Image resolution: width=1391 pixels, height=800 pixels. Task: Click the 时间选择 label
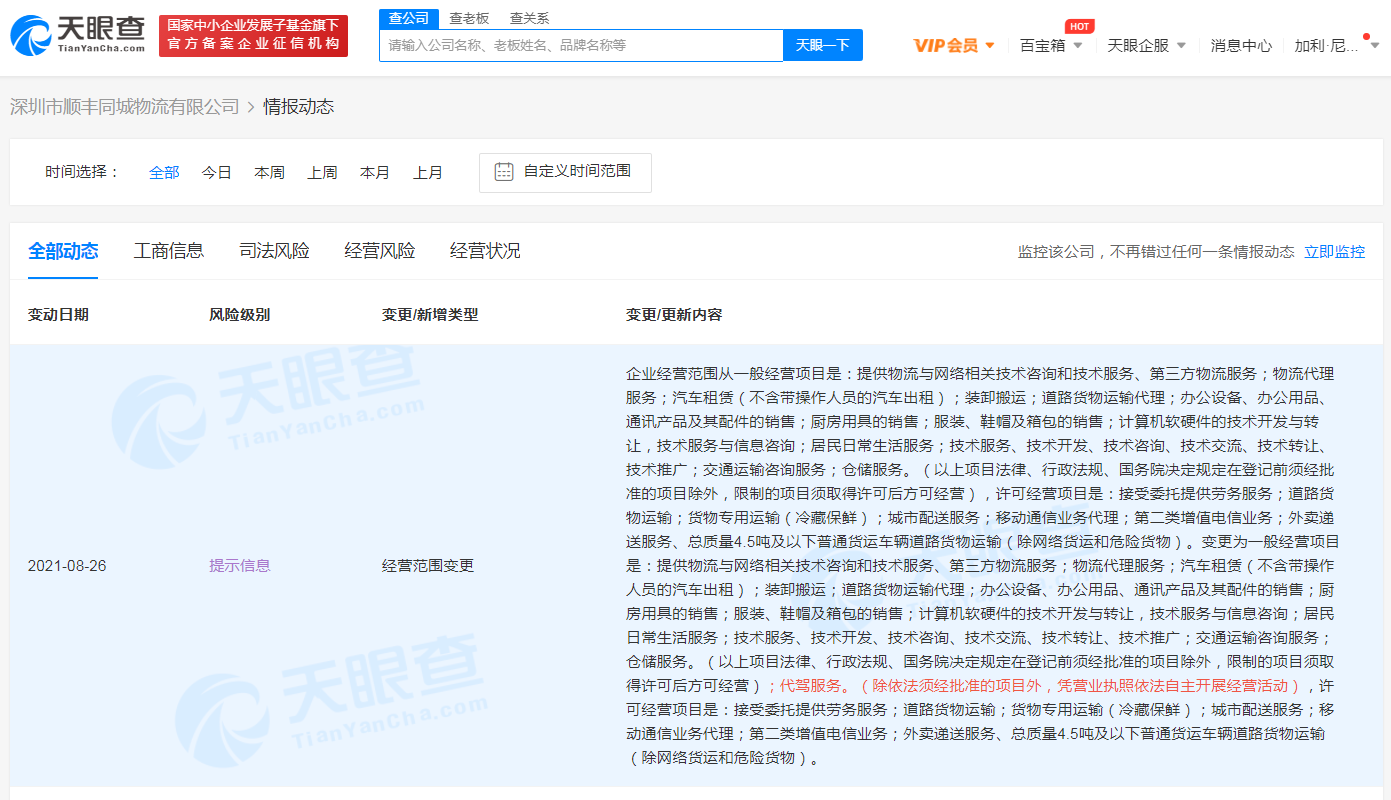(82, 172)
